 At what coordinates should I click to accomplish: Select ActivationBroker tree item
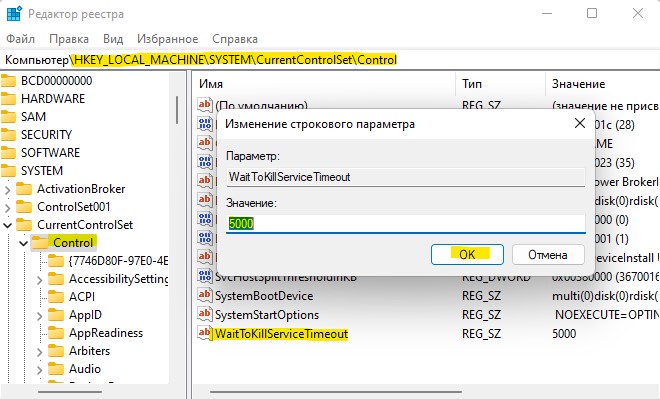(x=81, y=189)
